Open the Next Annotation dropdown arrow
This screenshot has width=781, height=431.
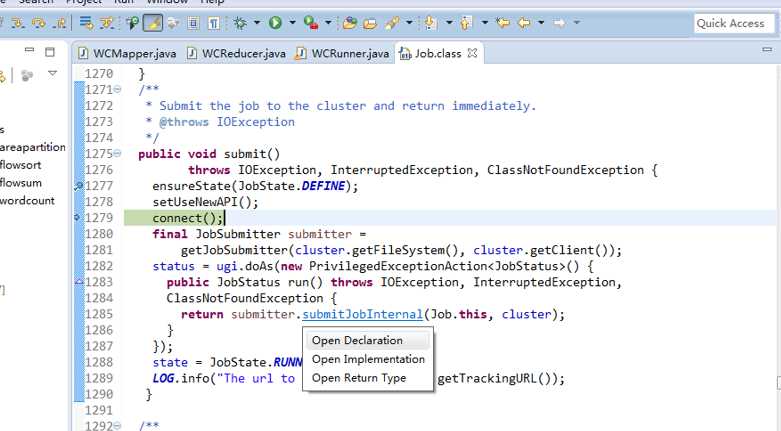(449, 22)
